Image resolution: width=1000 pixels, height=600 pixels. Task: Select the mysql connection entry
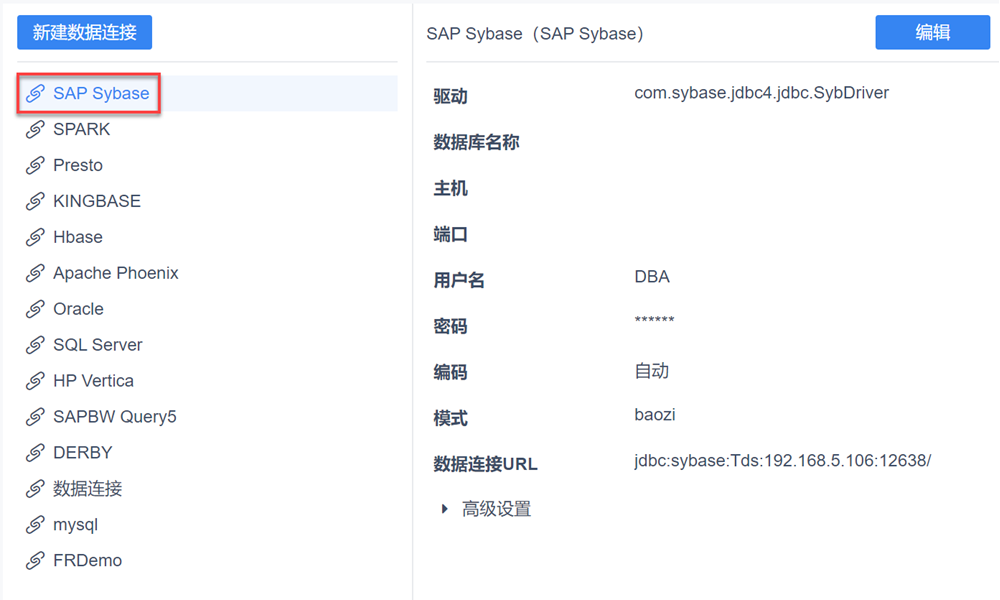click(76, 525)
